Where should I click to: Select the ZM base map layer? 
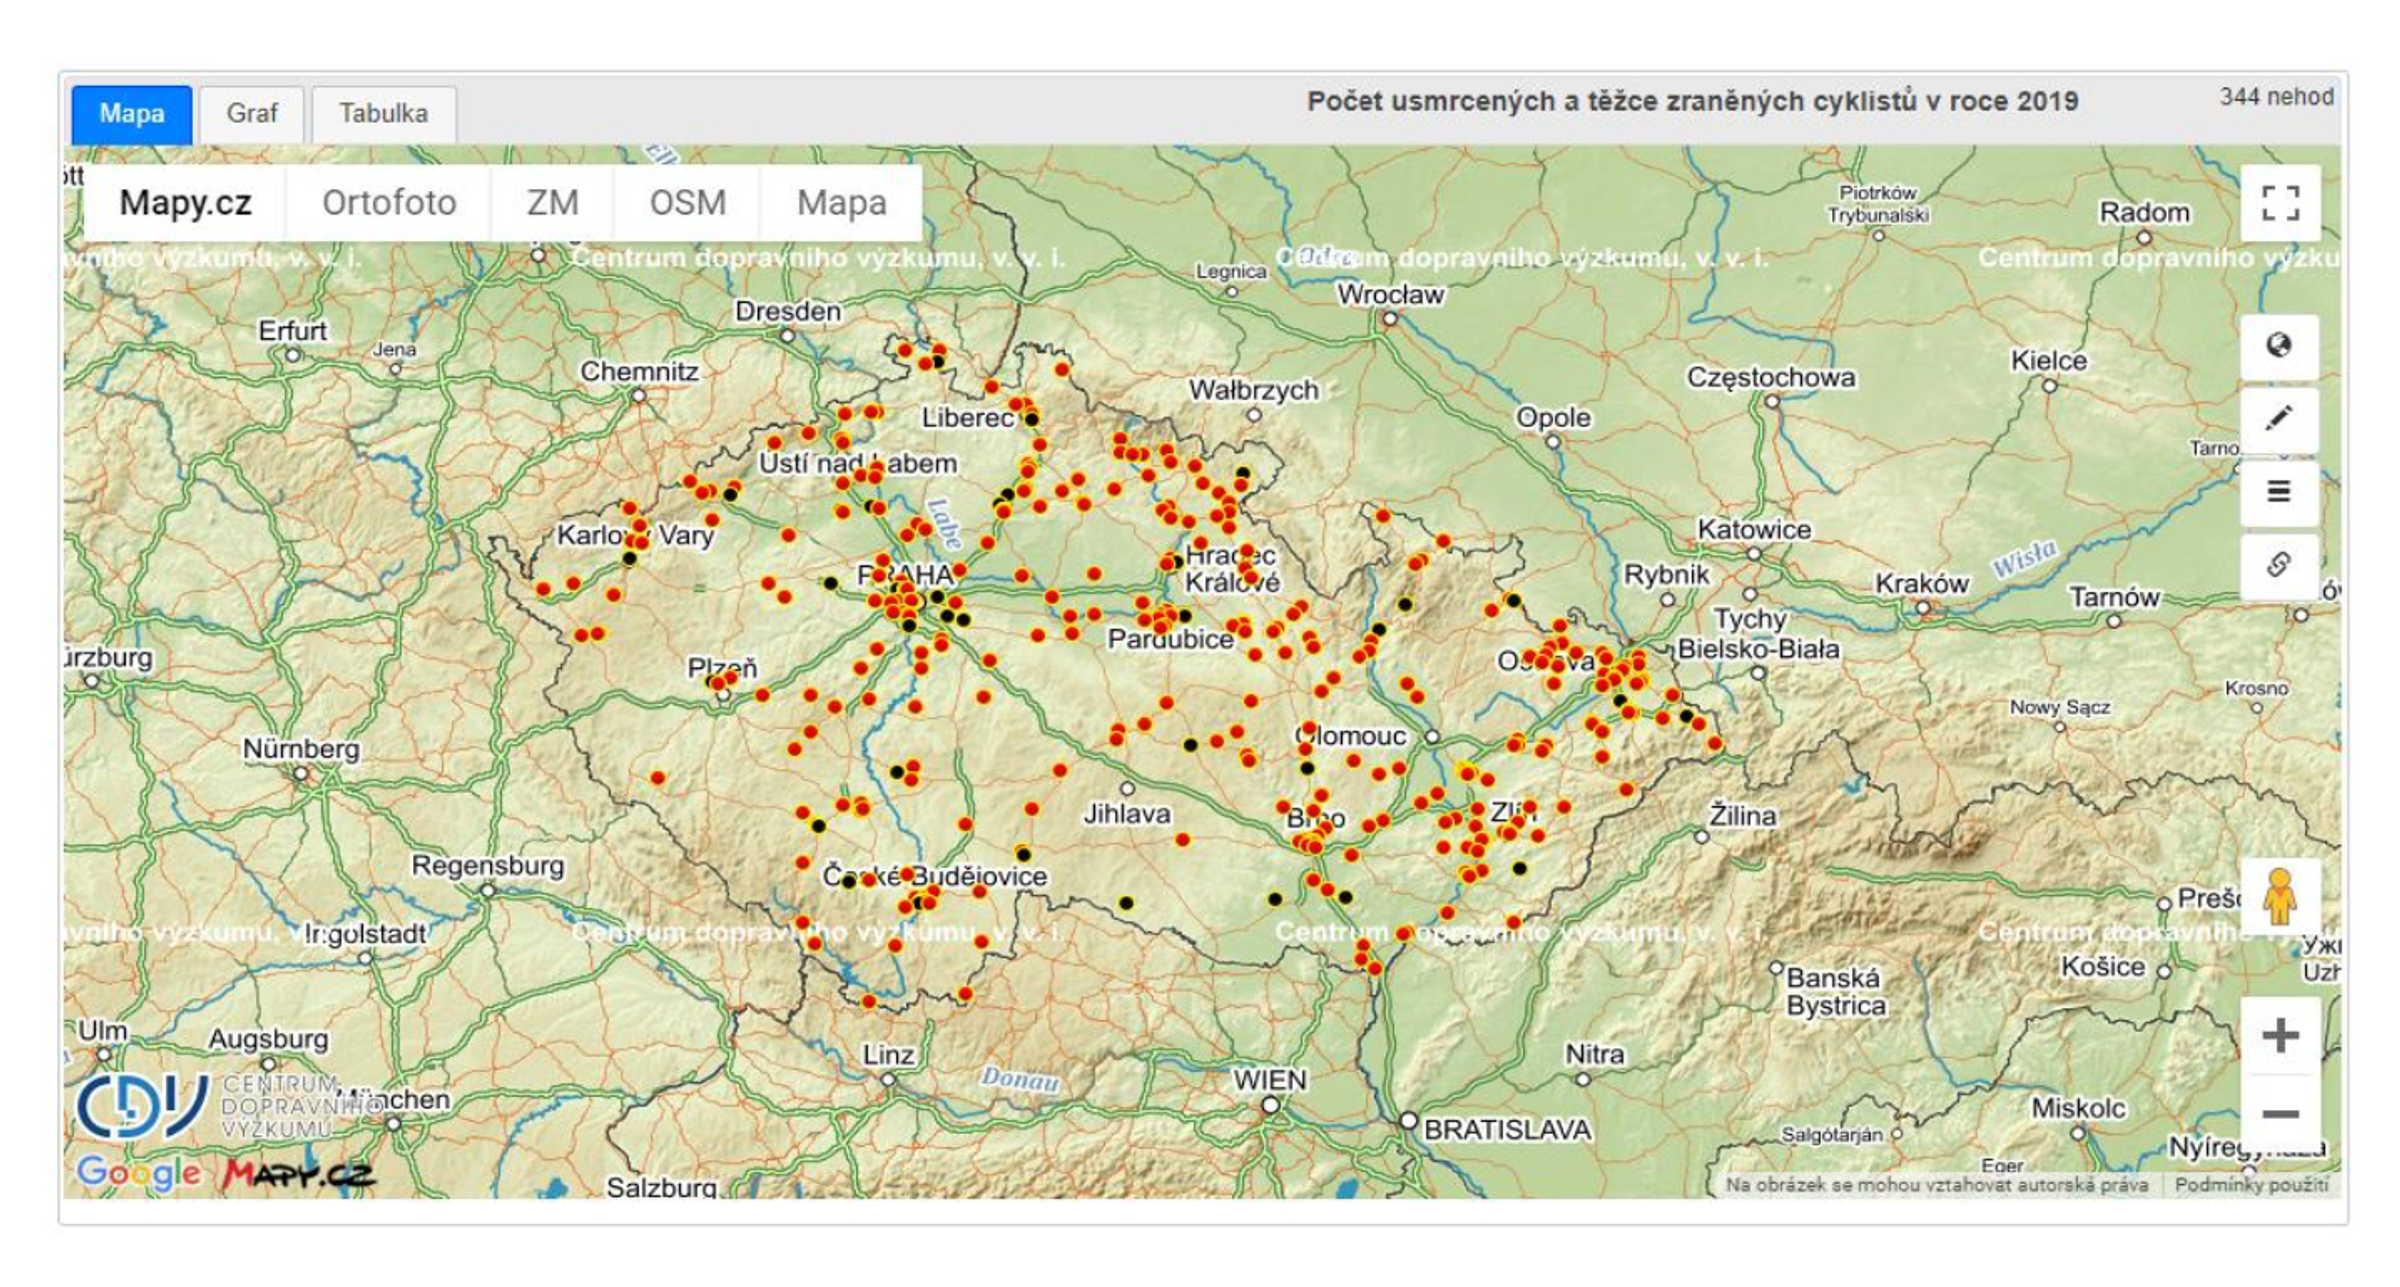(552, 203)
